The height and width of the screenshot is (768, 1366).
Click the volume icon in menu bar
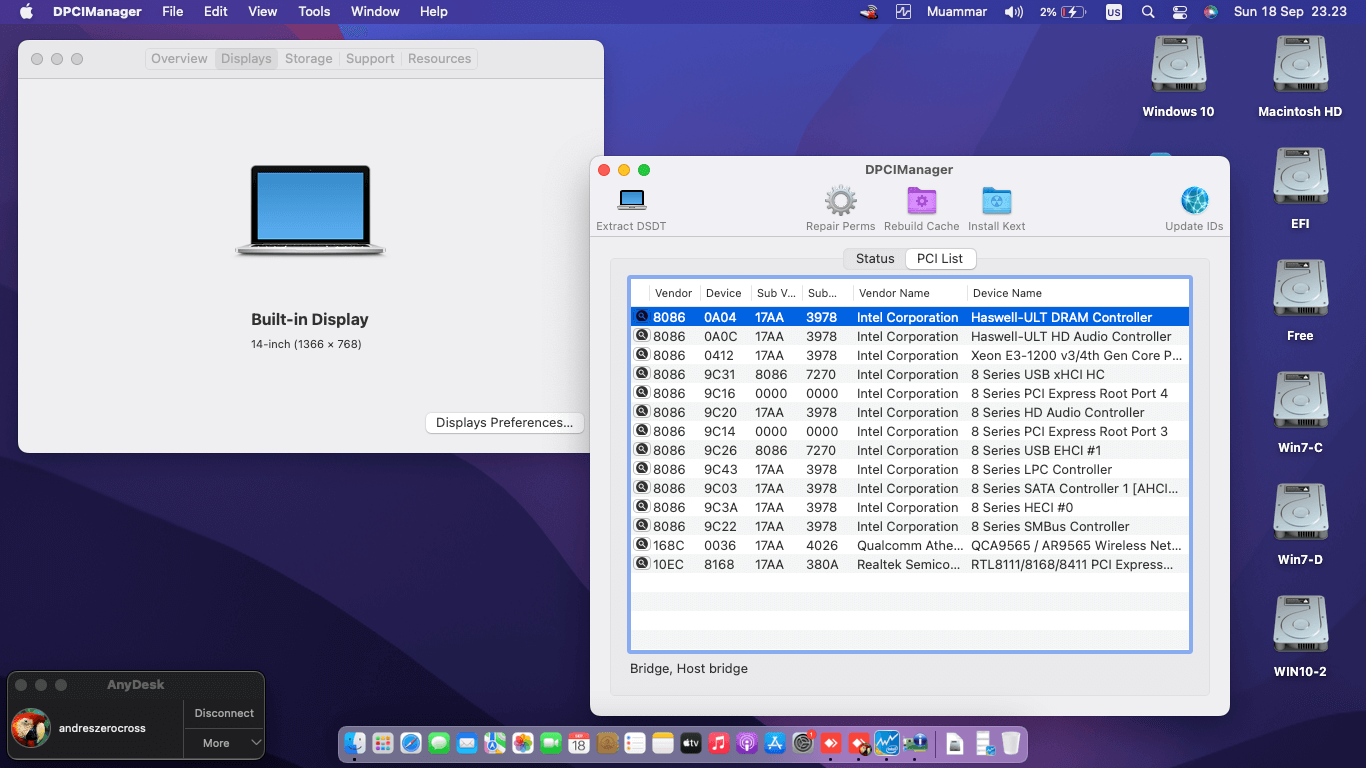(x=1014, y=12)
